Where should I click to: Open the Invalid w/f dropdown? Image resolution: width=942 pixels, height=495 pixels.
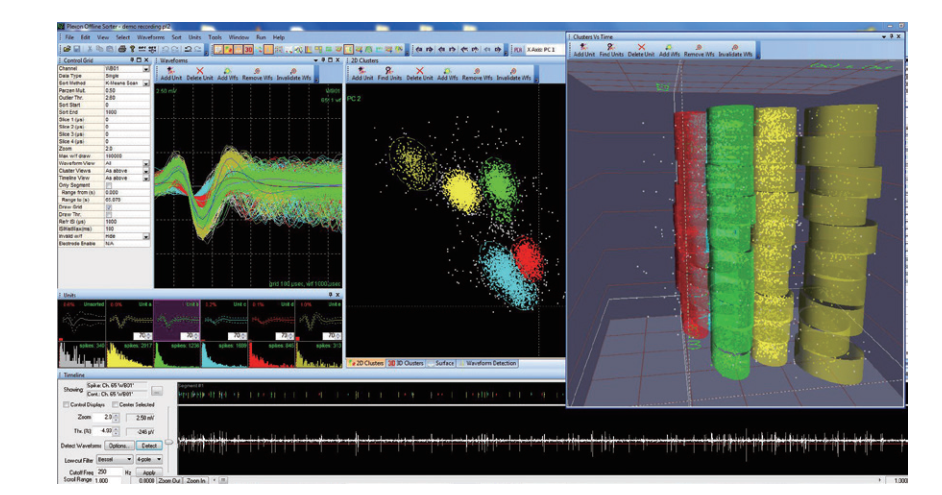pos(146,236)
